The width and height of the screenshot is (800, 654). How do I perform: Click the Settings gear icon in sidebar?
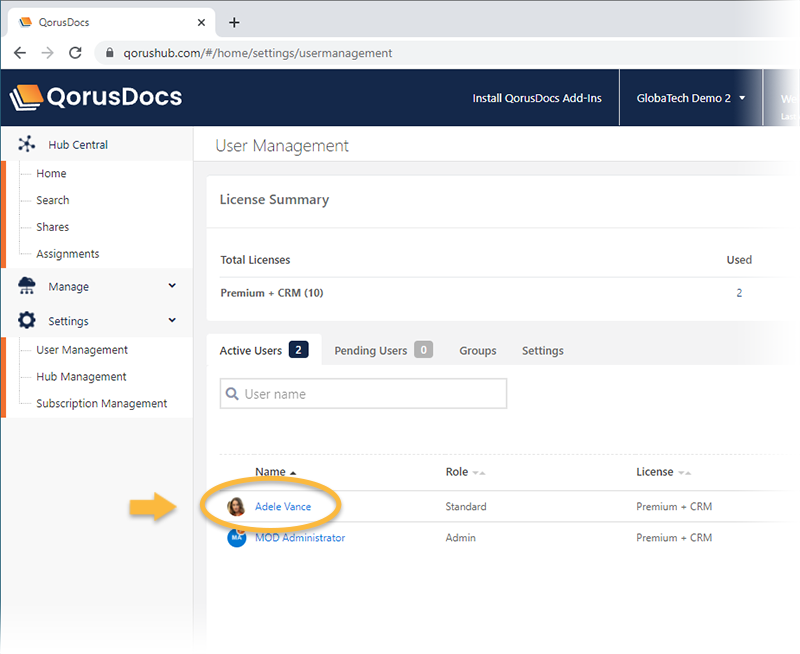(x=27, y=321)
